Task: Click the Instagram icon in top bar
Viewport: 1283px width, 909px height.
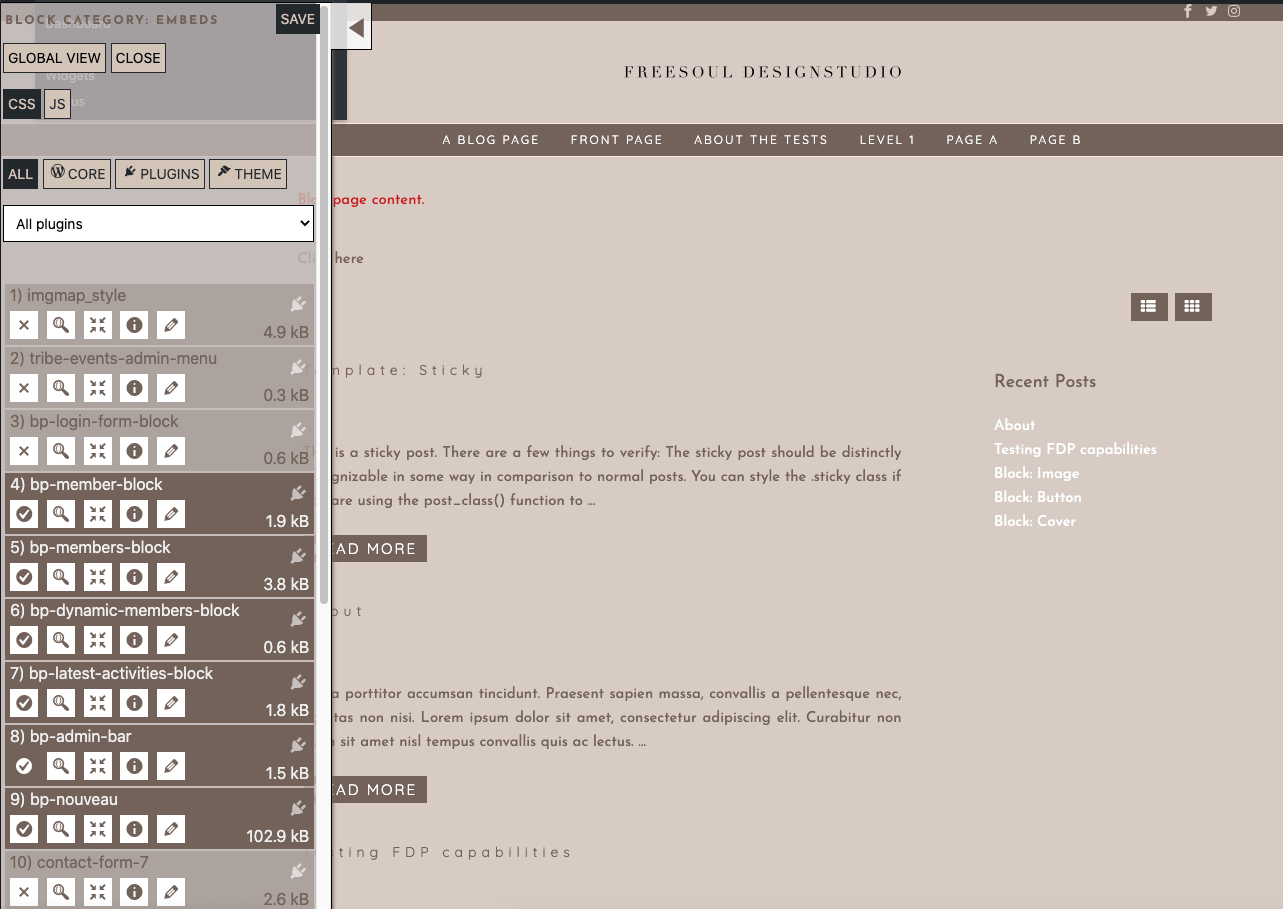Action: click(1235, 11)
